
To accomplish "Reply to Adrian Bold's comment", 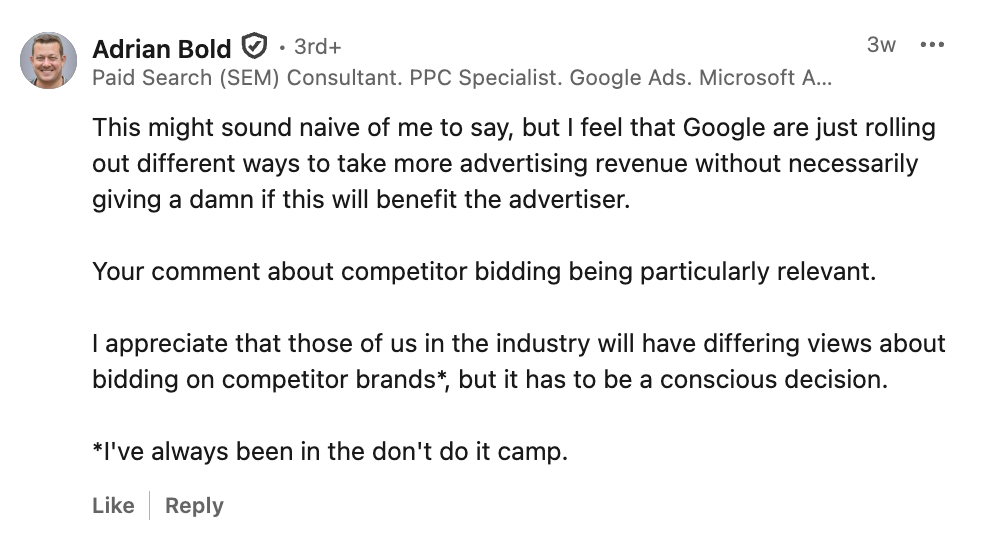I will pyautogui.click(x=194, y=506).
